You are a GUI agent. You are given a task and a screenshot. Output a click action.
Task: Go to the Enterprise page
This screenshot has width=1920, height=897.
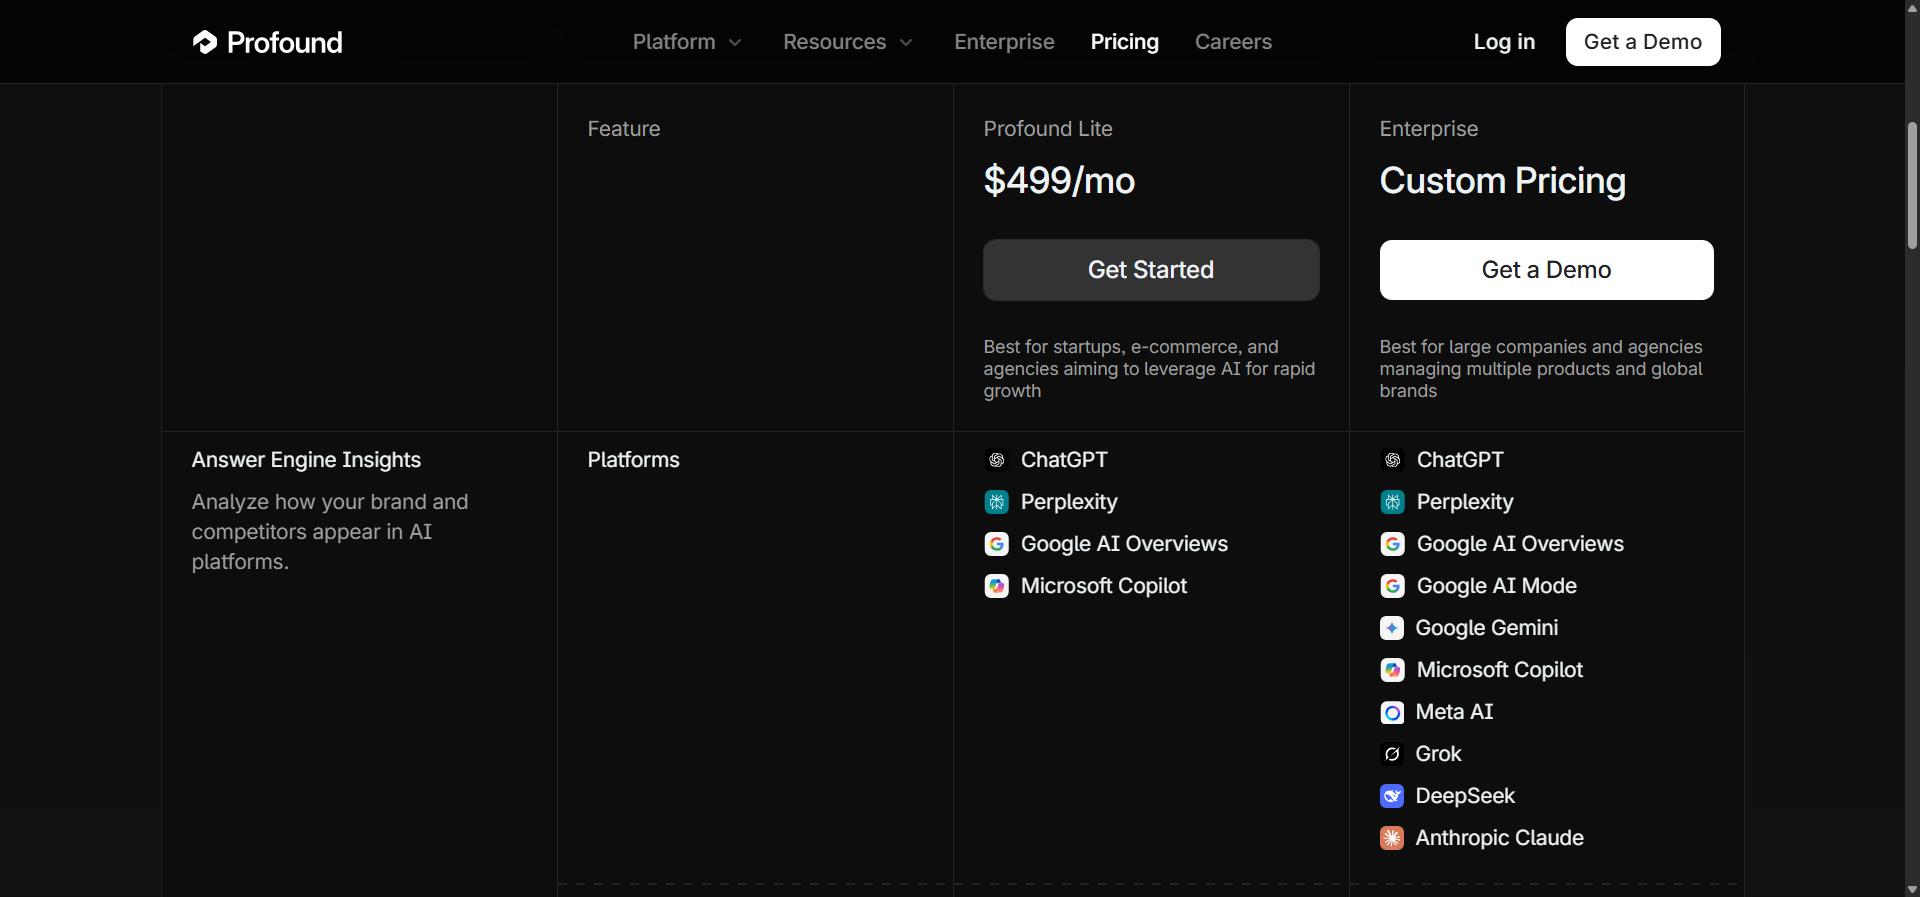[1004, 42]
